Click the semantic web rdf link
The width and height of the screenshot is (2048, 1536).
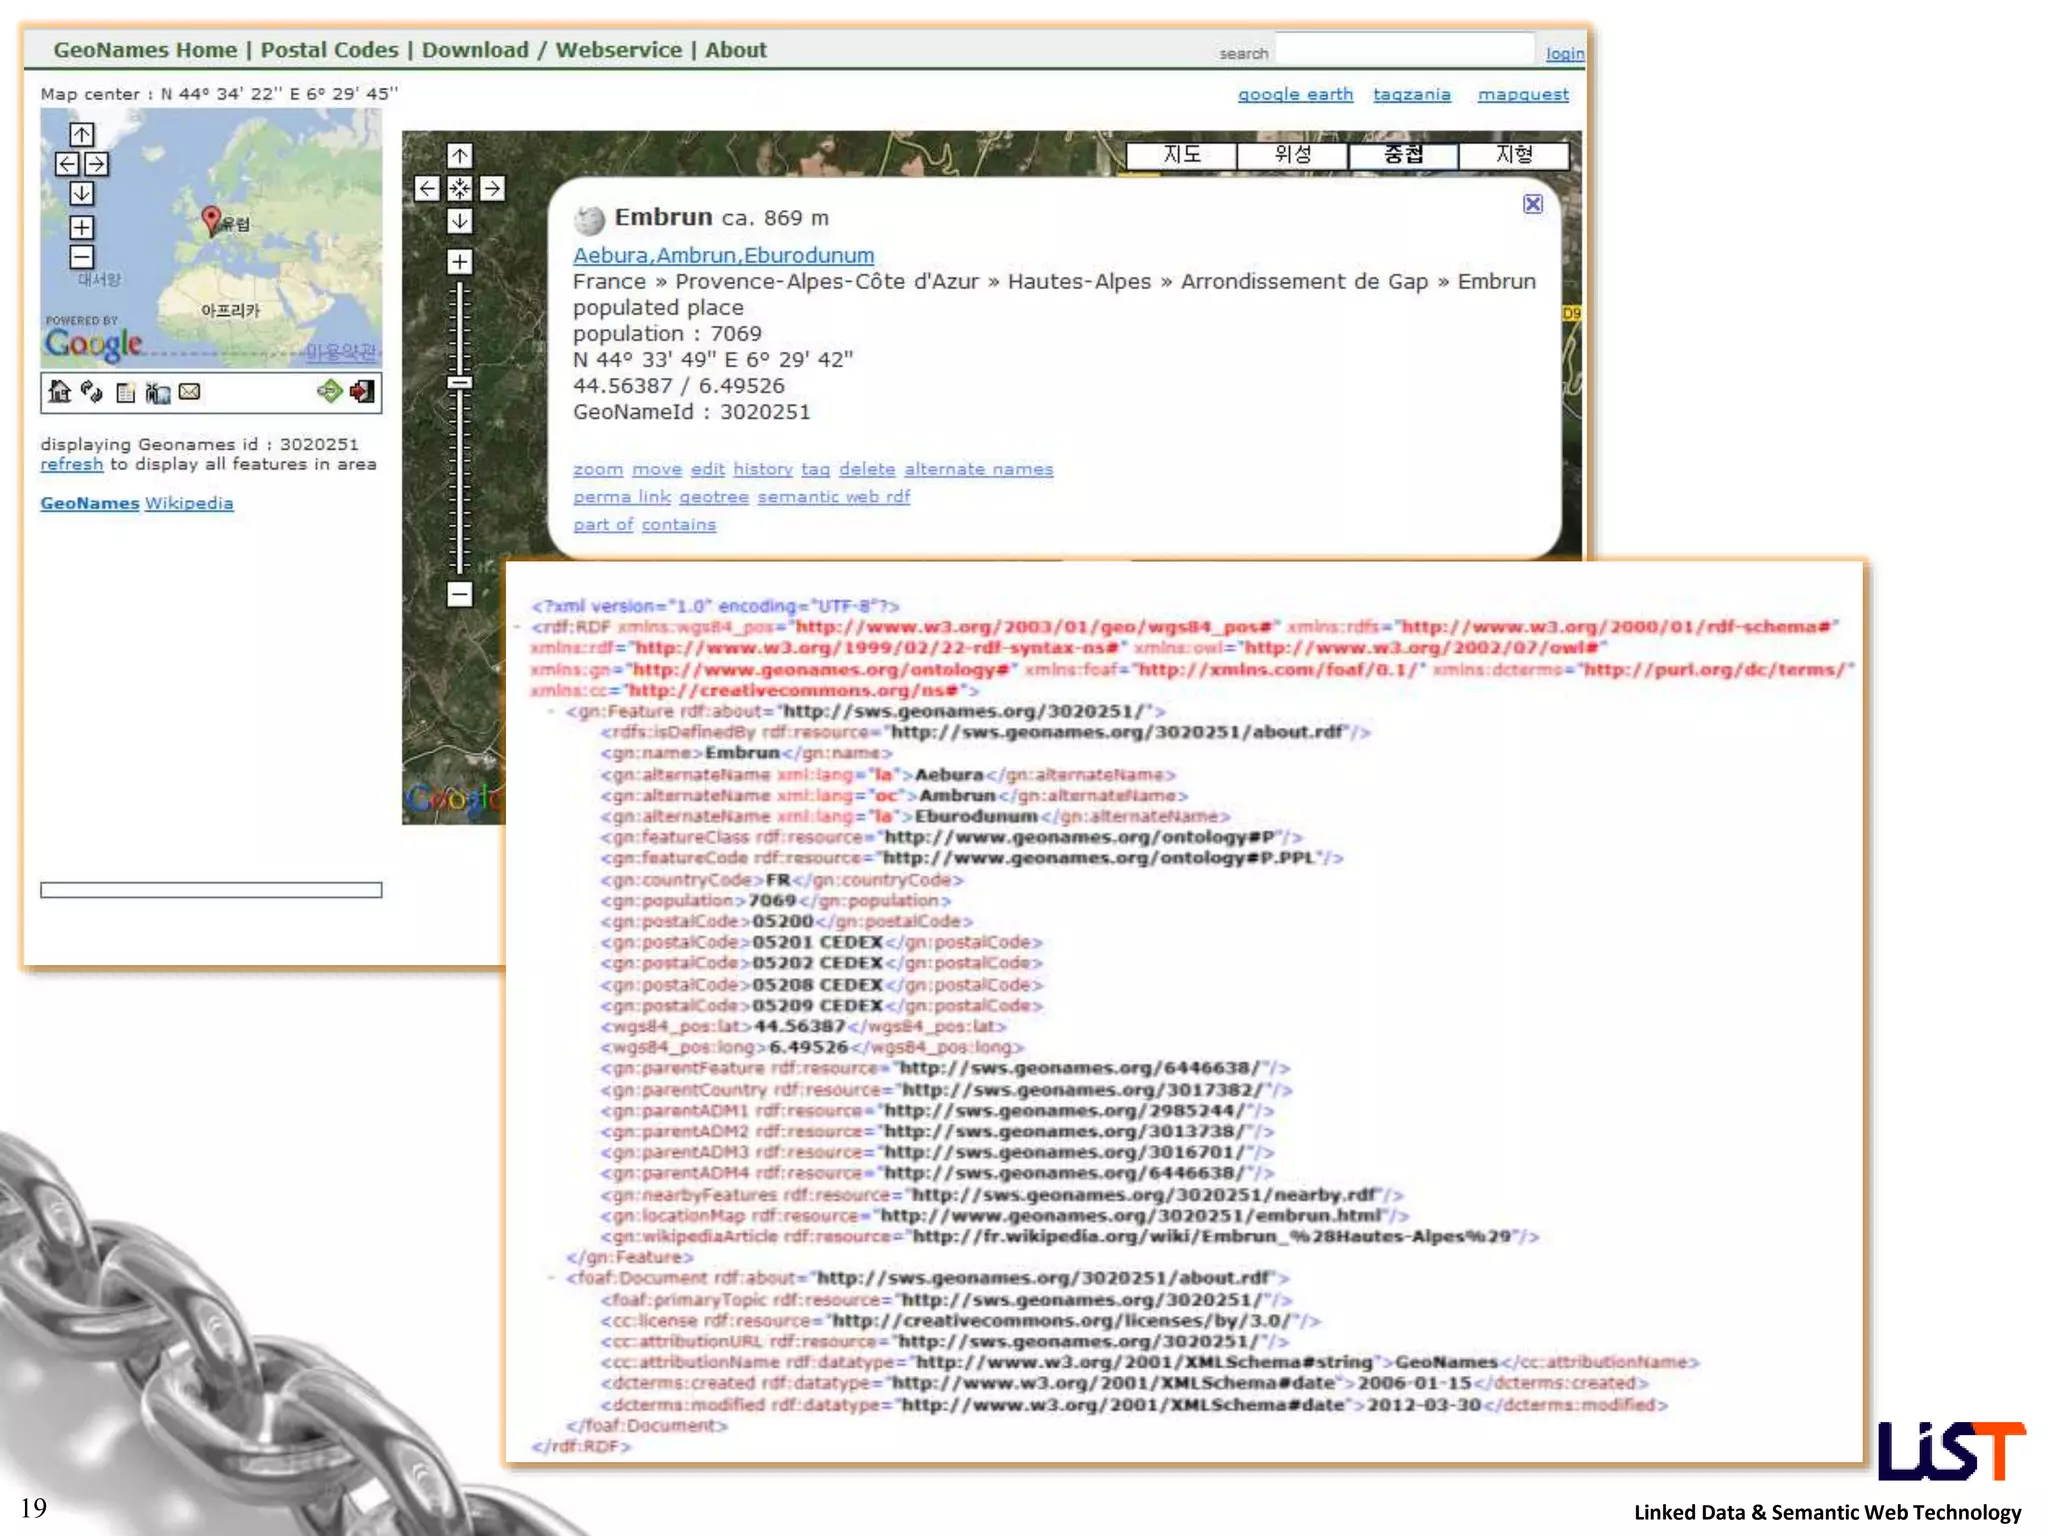coord(833,497)
